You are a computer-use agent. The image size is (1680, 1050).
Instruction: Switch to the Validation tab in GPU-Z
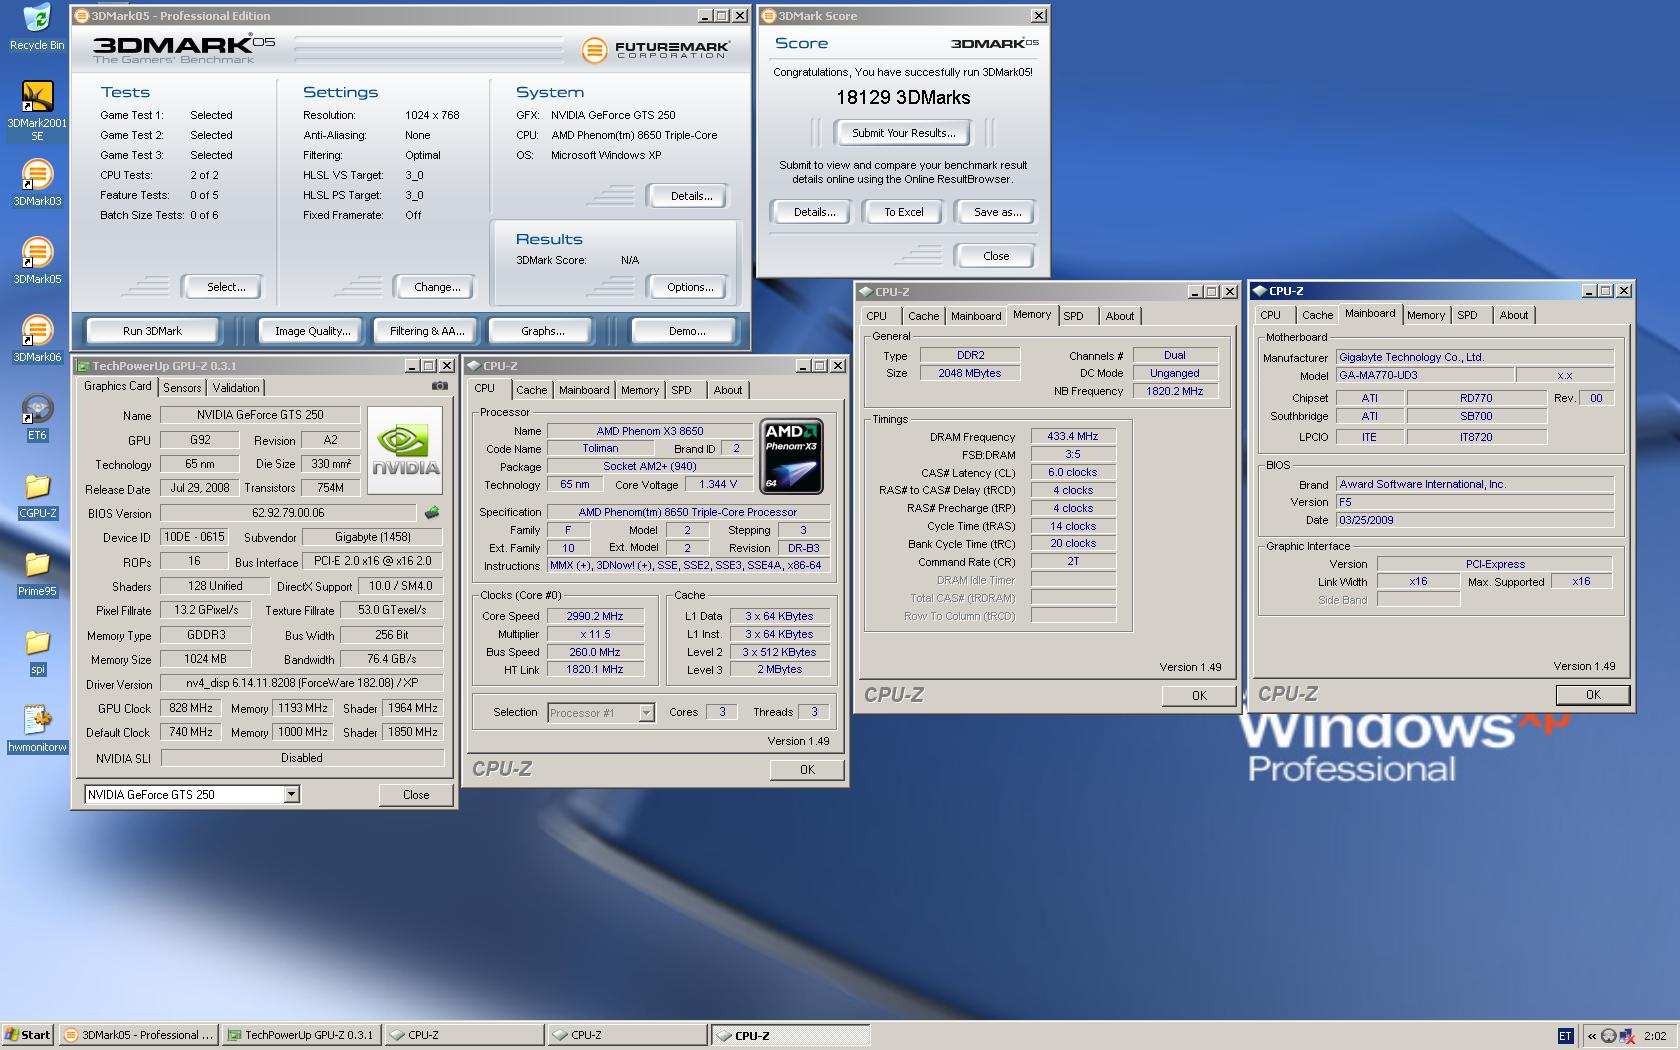click(x=236, y=388)
